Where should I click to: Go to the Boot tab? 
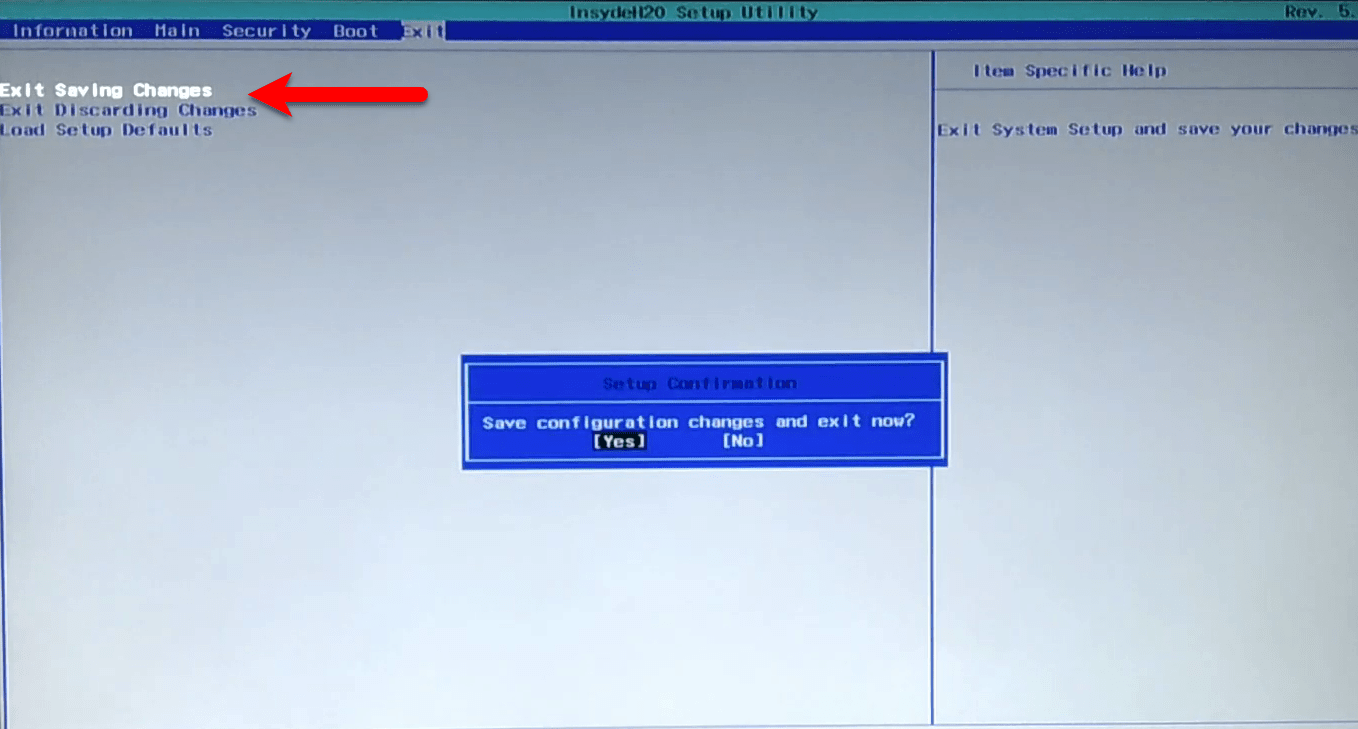[x=356, y=31]
